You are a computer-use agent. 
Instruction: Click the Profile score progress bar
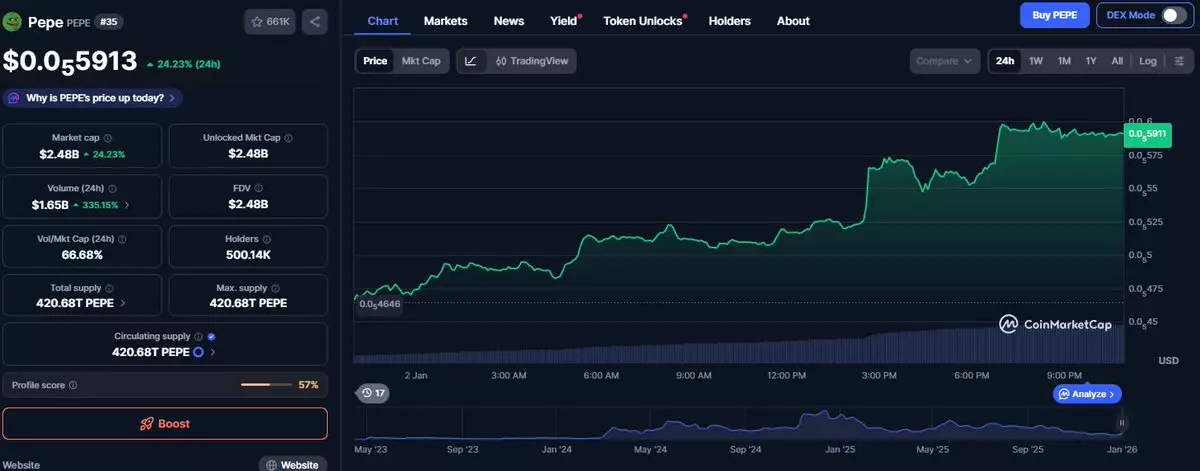267,385
